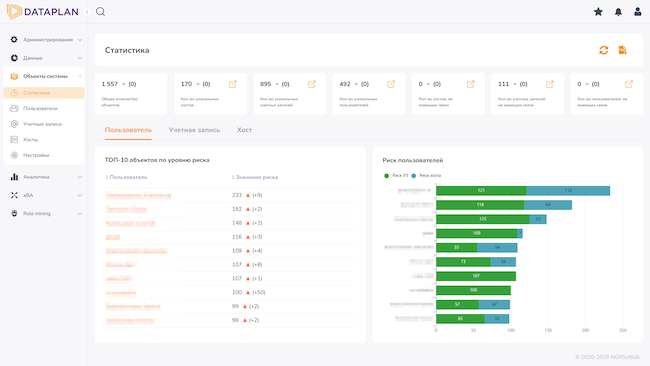Toggle the Риск УЗ legend item
The image size is (650, 366).
coord(396,176)
